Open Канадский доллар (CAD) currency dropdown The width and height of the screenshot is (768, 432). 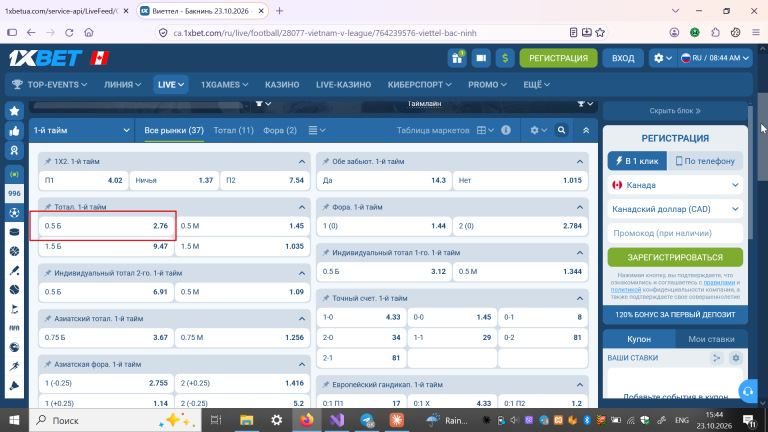pyautogui.click(x=675, y=209)
